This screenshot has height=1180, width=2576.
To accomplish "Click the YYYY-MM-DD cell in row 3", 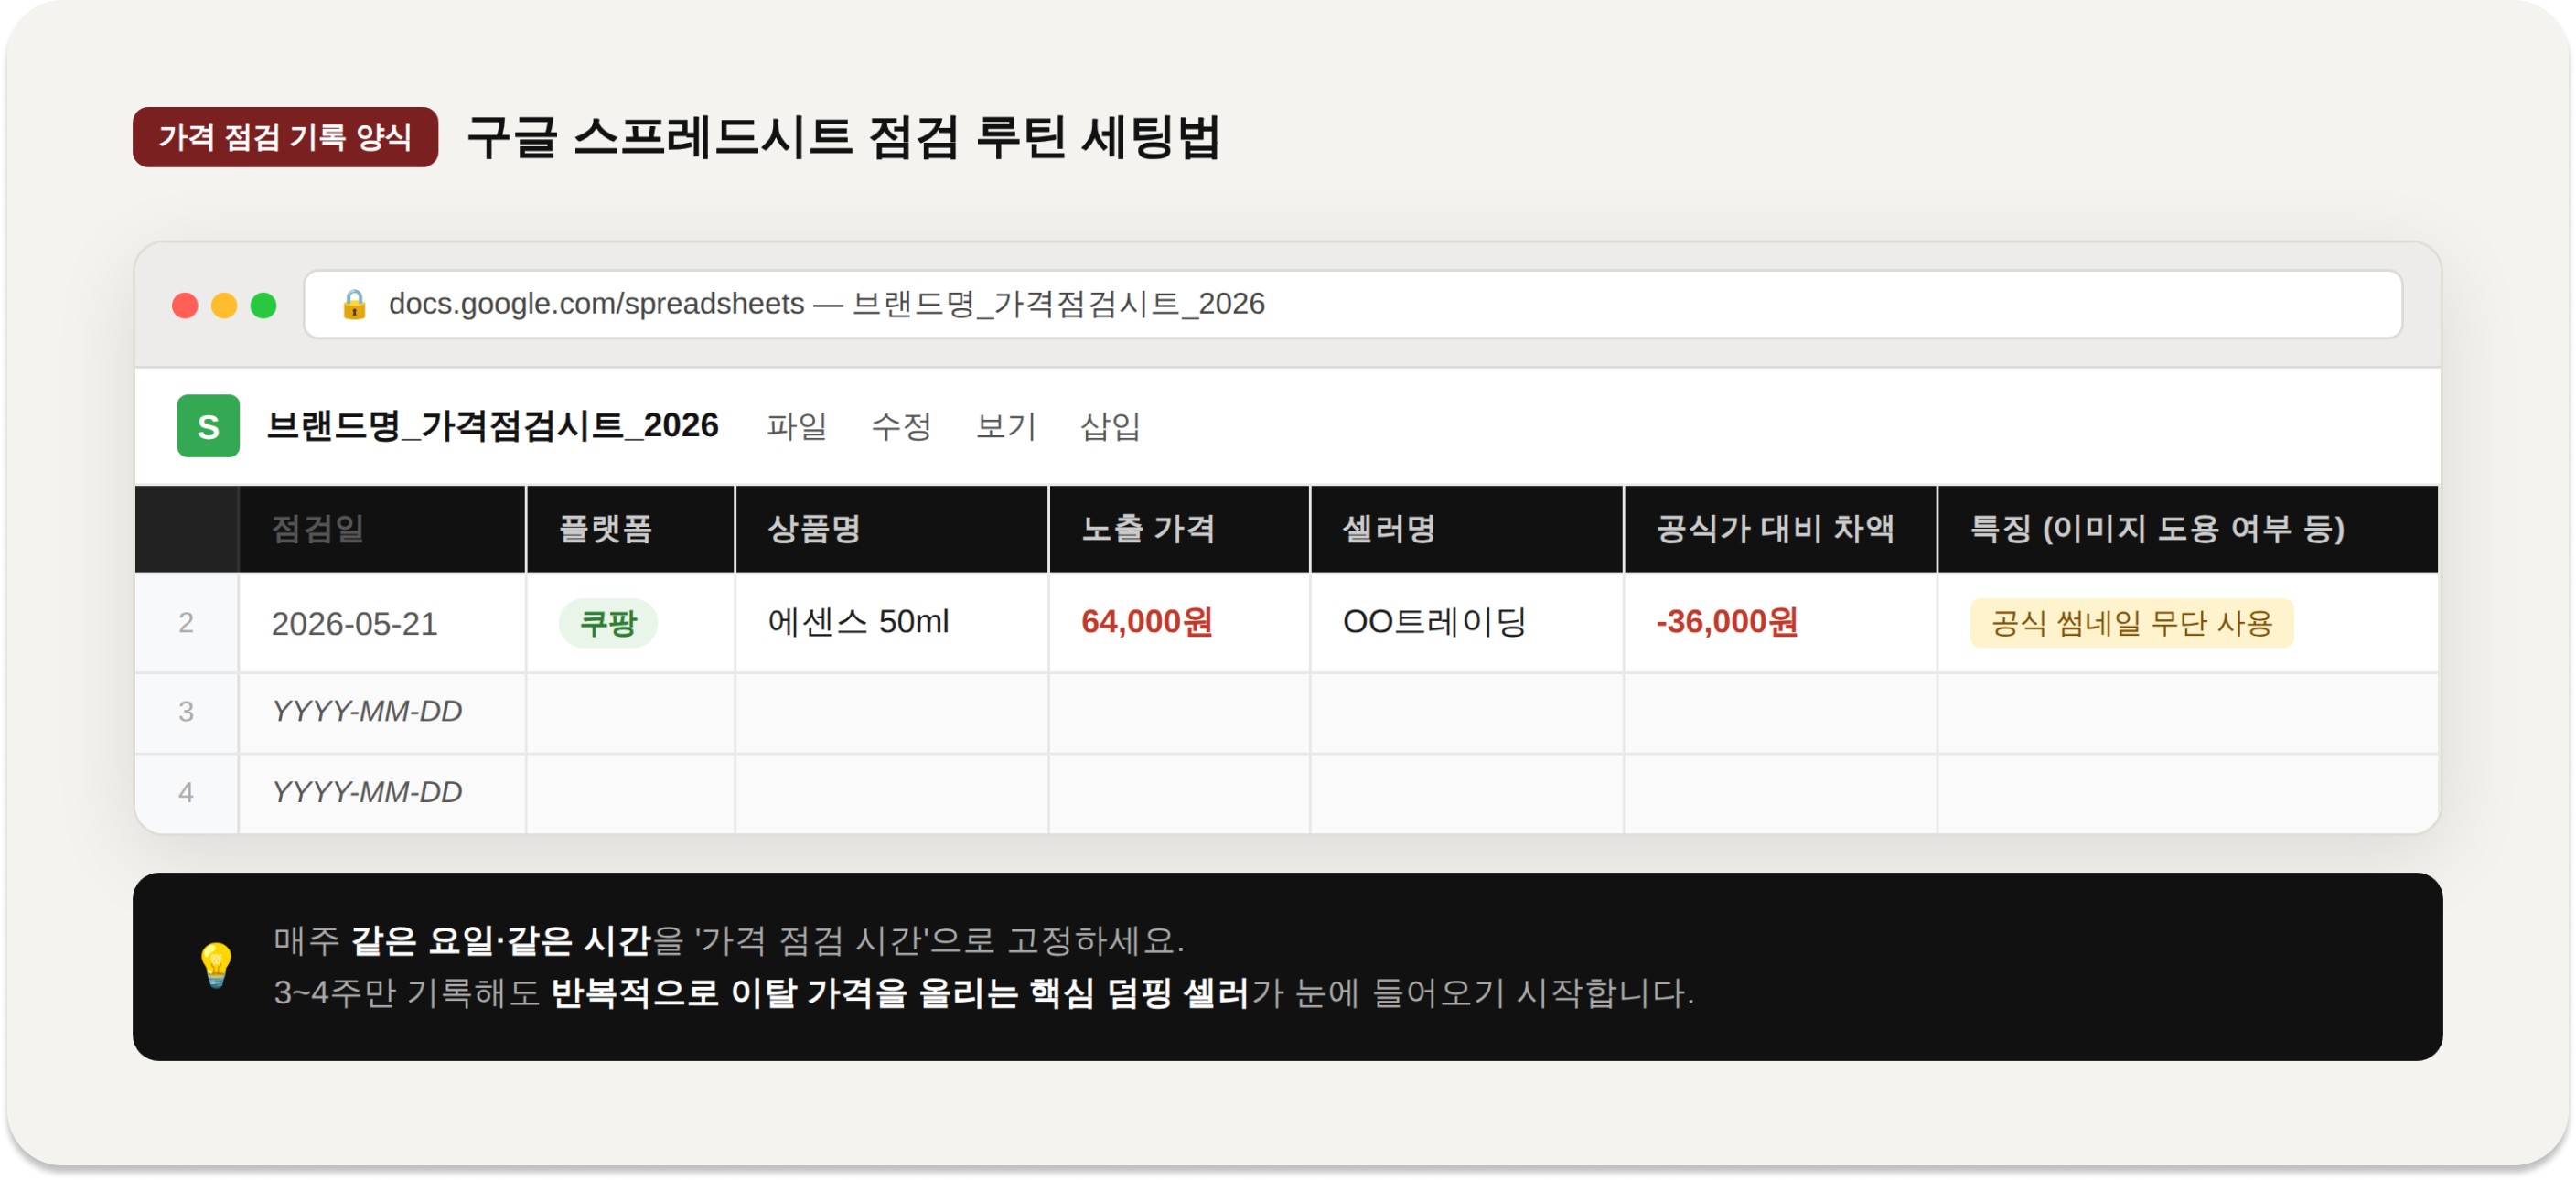I will tap(382, 712).
